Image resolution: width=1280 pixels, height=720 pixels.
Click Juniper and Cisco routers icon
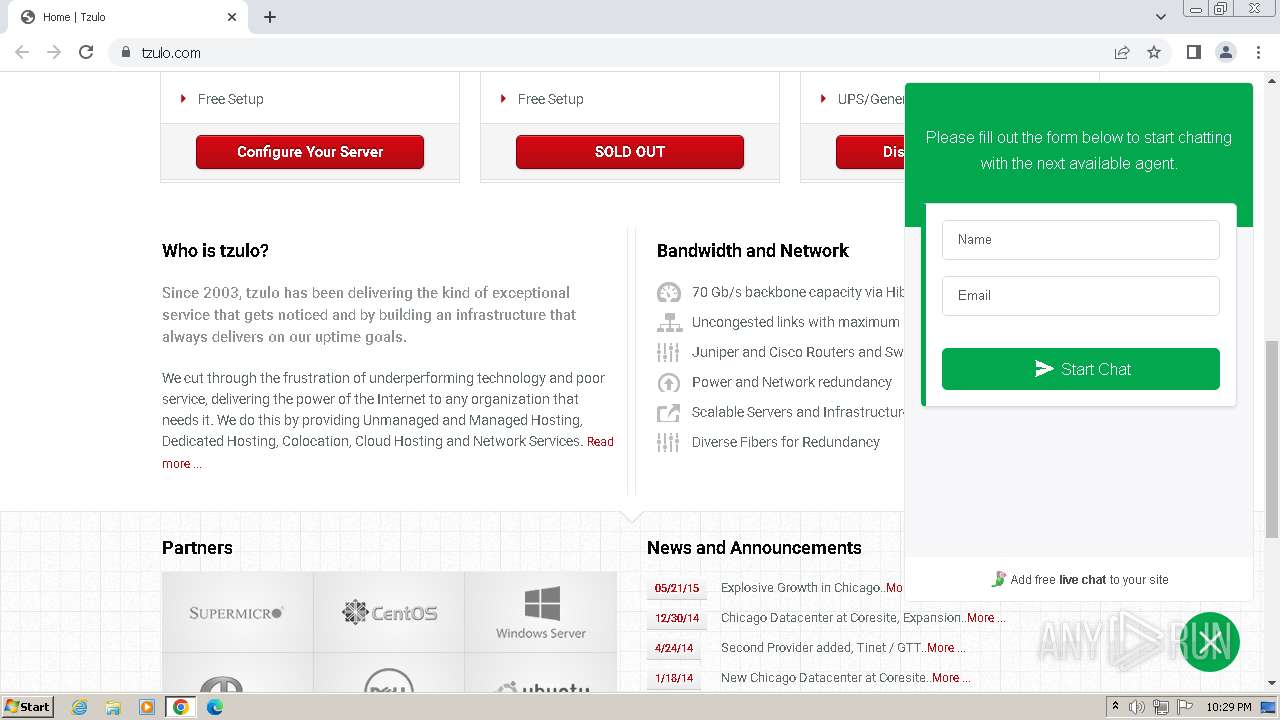tap(668, 352)
